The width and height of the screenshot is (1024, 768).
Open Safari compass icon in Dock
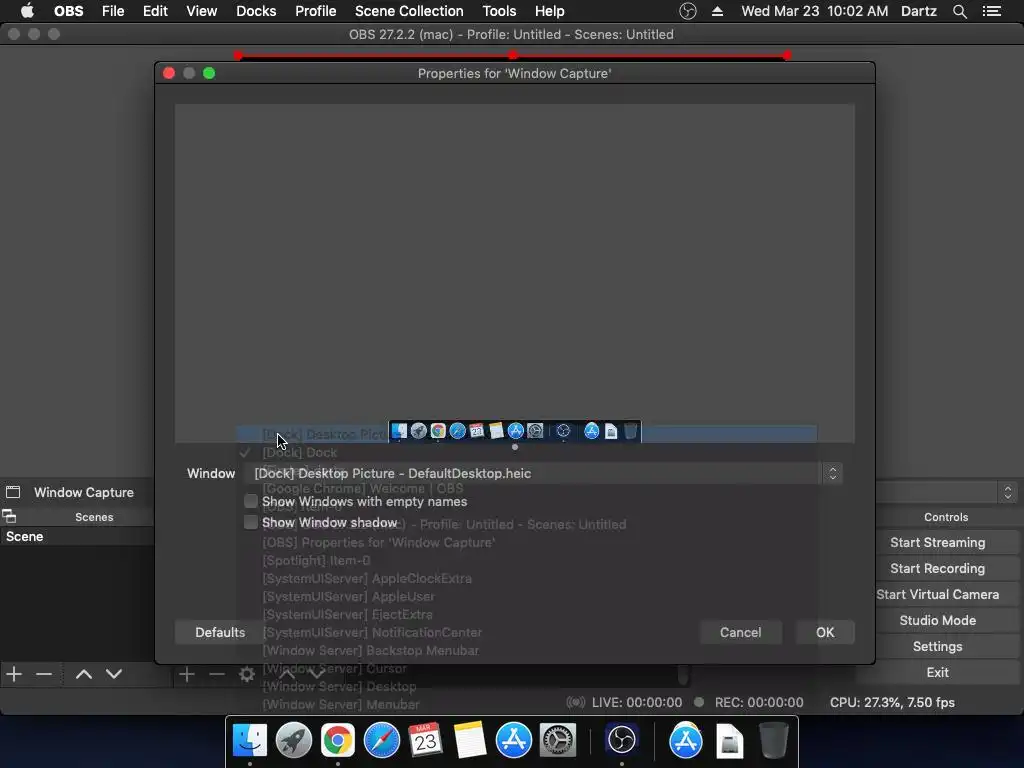[381, 741]
